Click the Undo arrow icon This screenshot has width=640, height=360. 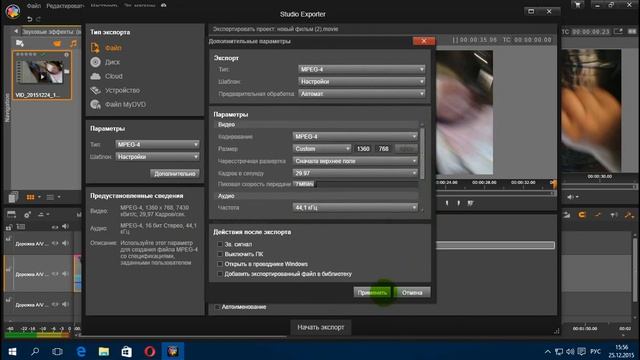(x=29, y=19)
